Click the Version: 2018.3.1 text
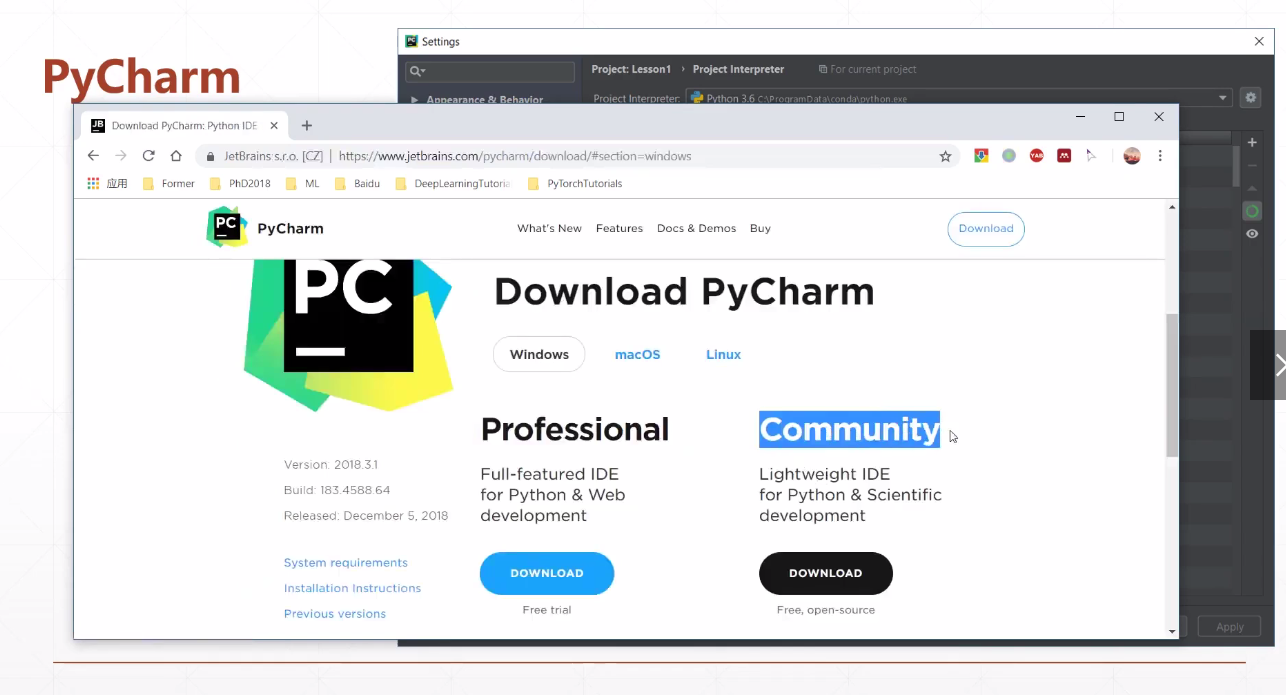Screen dimensions: 1286x695 pos(331,465)
